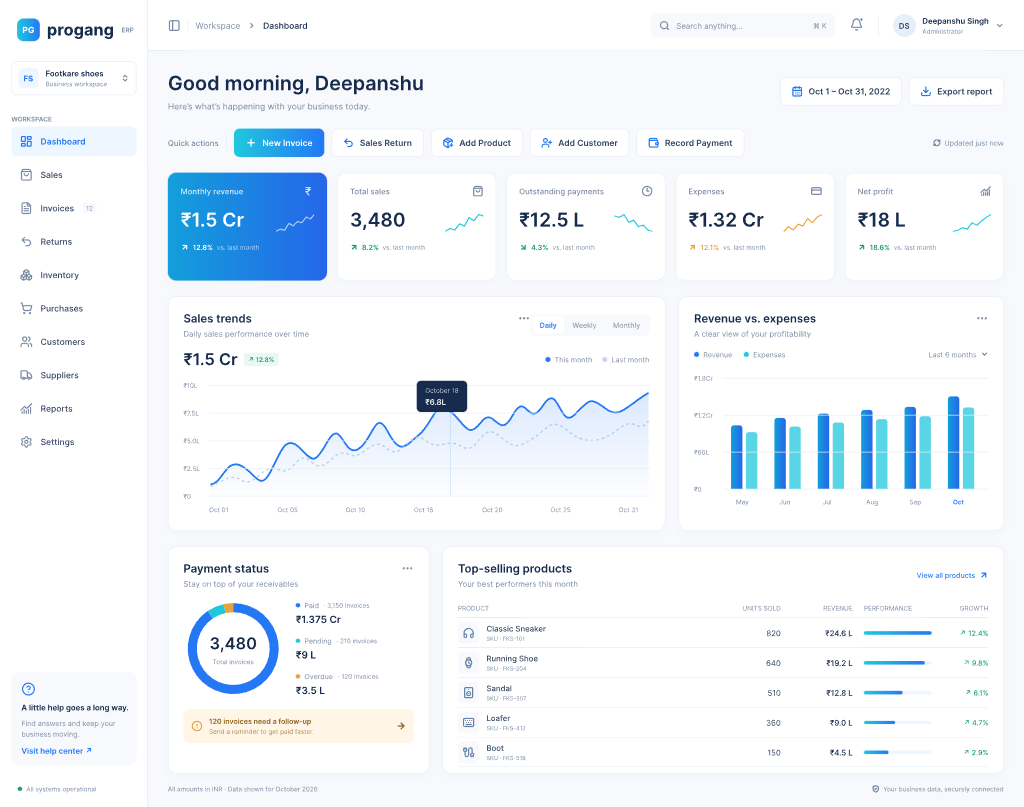
Task: Open the Deepanshu Singh account dropdown
Action: pyautogui.click(x=948, y=26)
